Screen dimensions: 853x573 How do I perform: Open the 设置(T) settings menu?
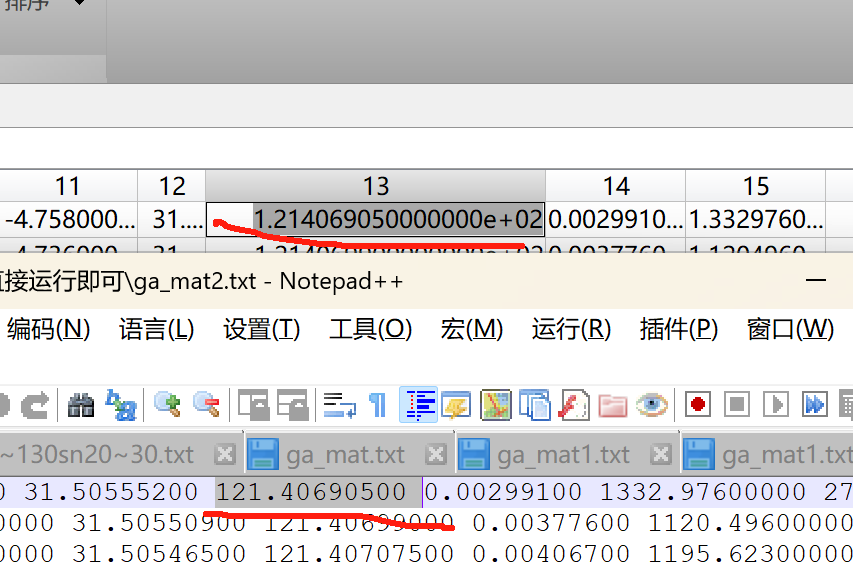(x=262, y=330)
